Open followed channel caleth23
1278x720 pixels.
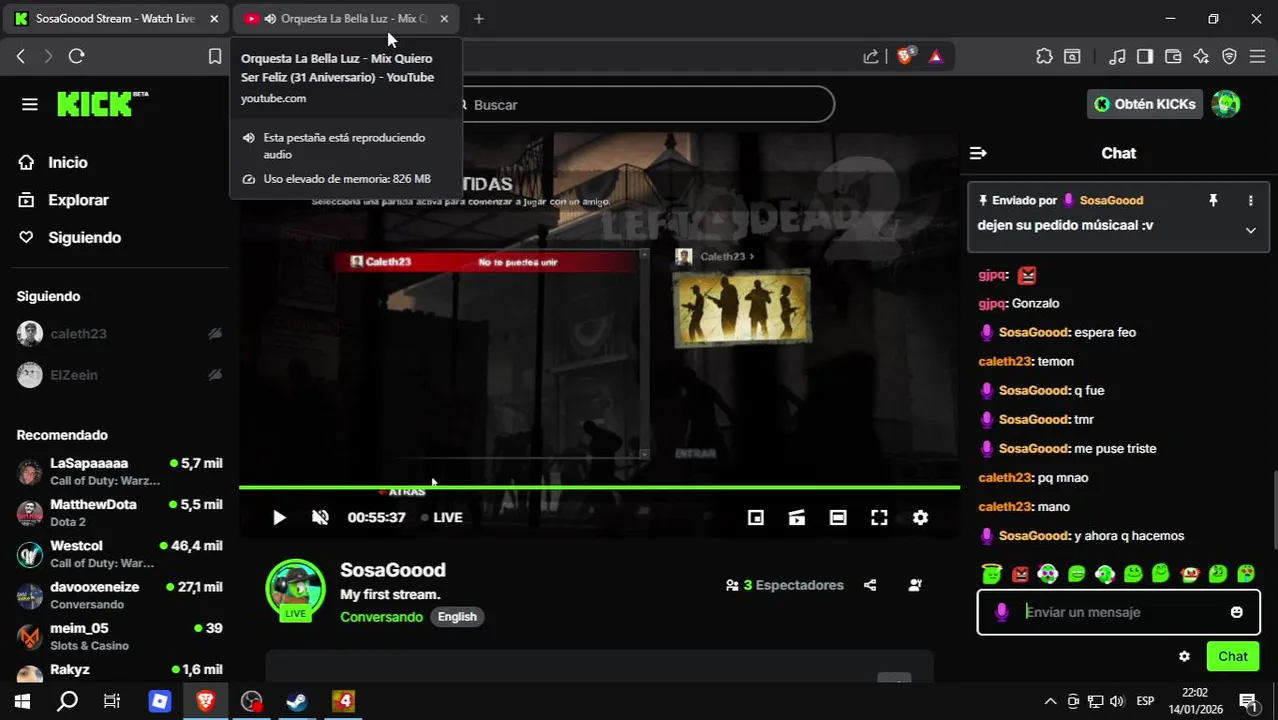point(120,334)
